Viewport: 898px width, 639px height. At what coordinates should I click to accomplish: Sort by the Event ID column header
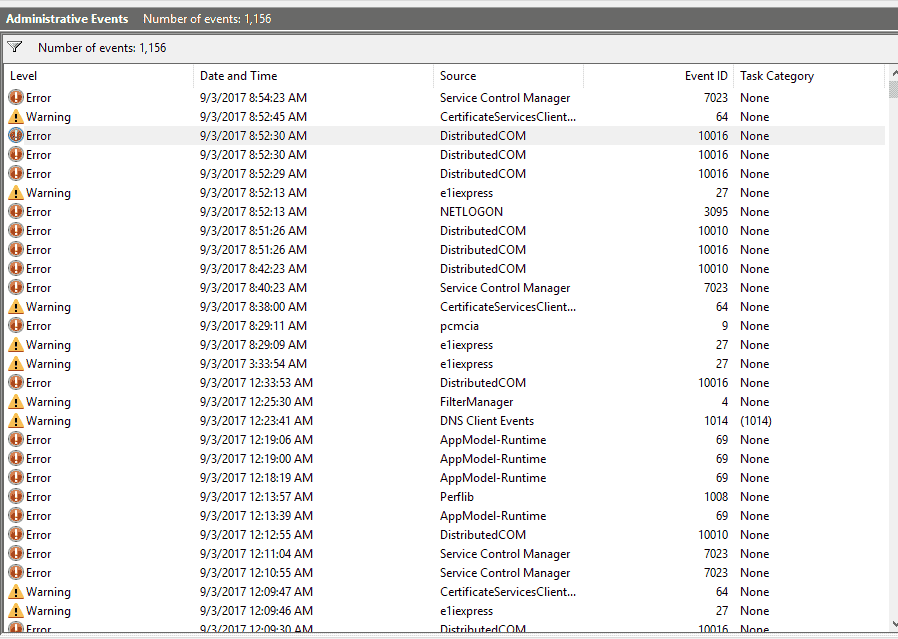pyautogui.click(x=659, y=76)
